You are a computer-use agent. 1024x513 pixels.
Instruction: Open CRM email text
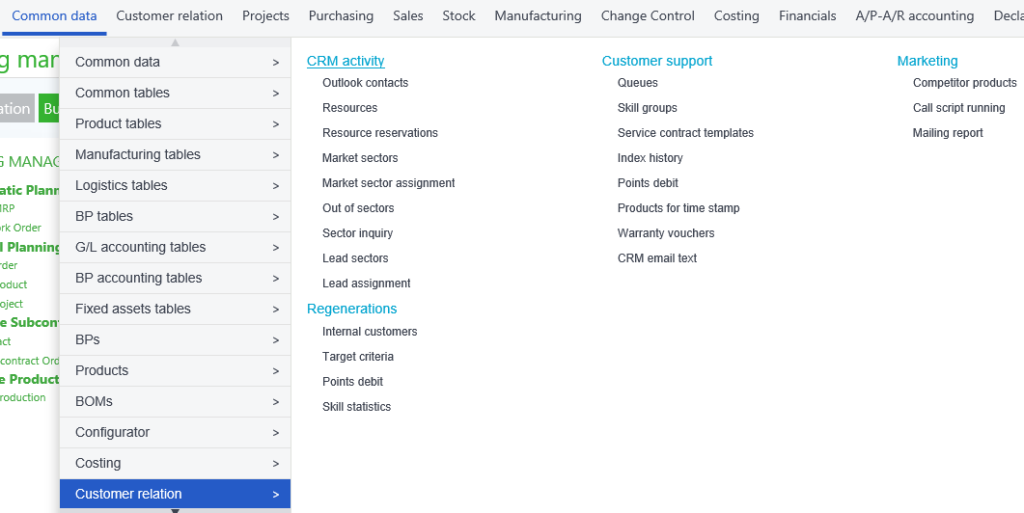[657, 258]
